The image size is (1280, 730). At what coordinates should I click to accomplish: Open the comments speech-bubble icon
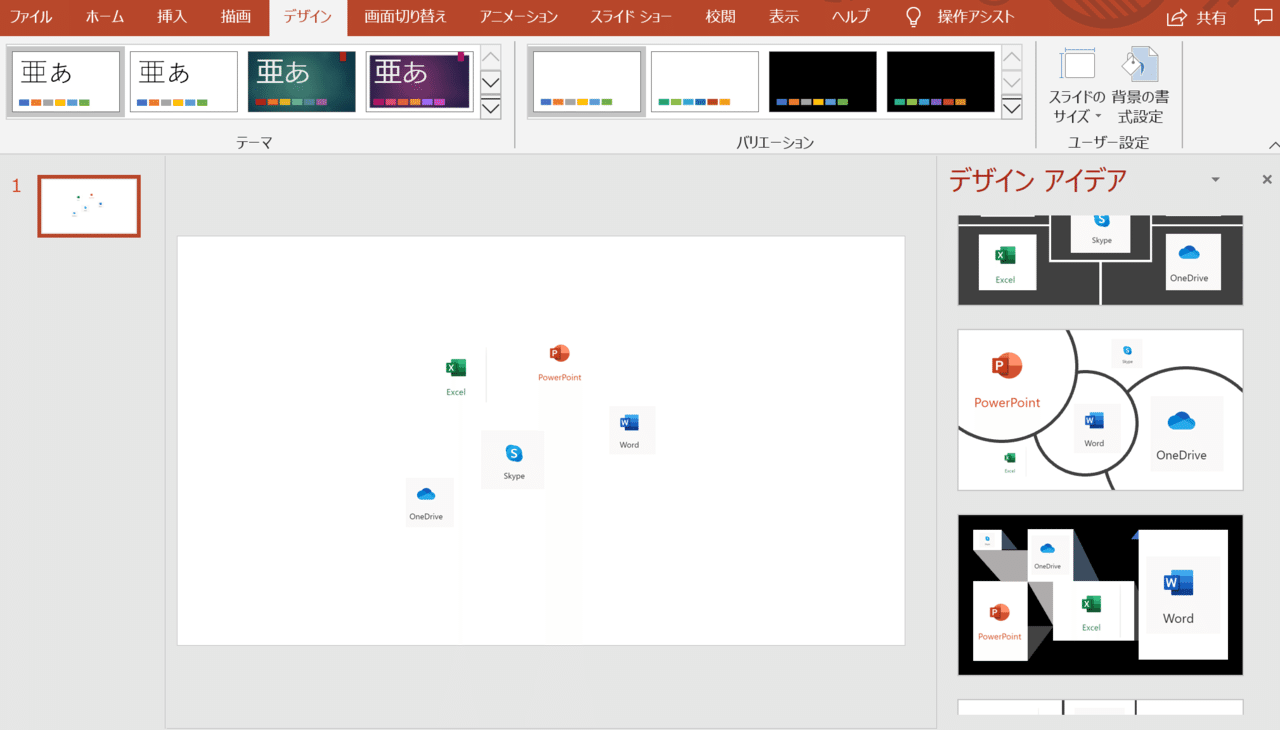[1264, 18]
